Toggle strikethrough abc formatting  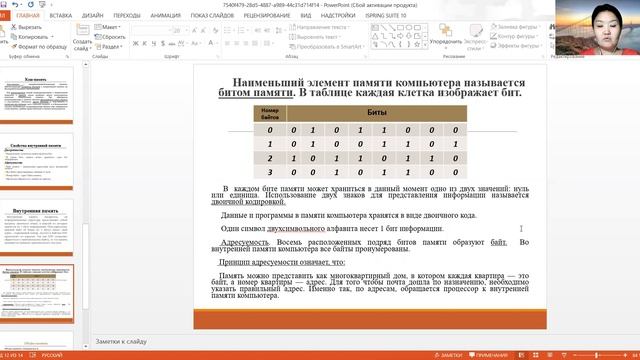tap(172, 43)
